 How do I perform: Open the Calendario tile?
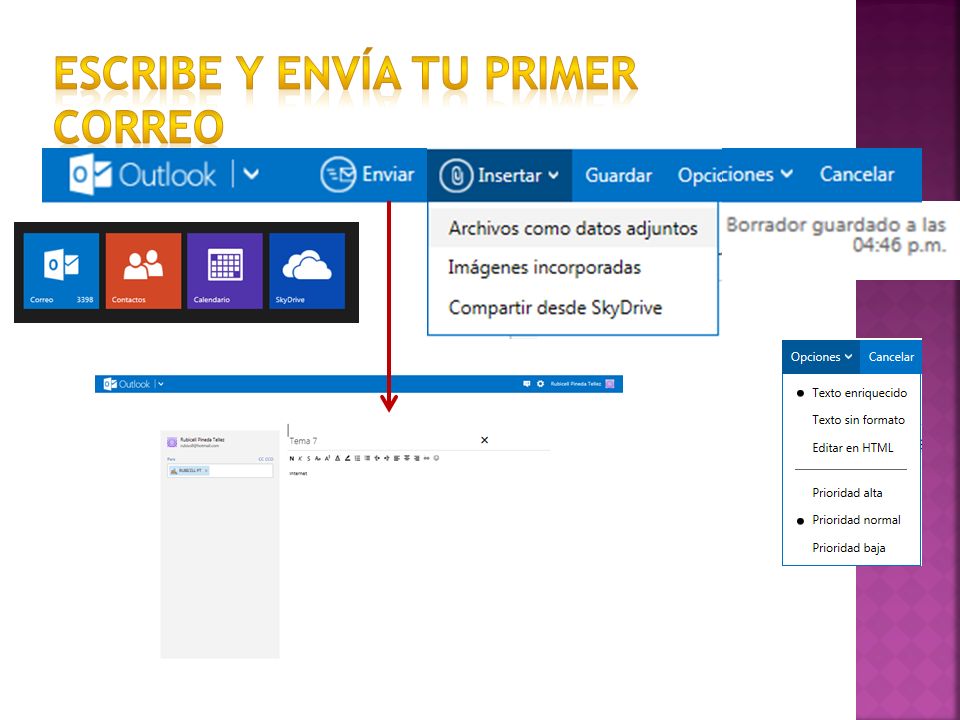[x=225, y=271]
